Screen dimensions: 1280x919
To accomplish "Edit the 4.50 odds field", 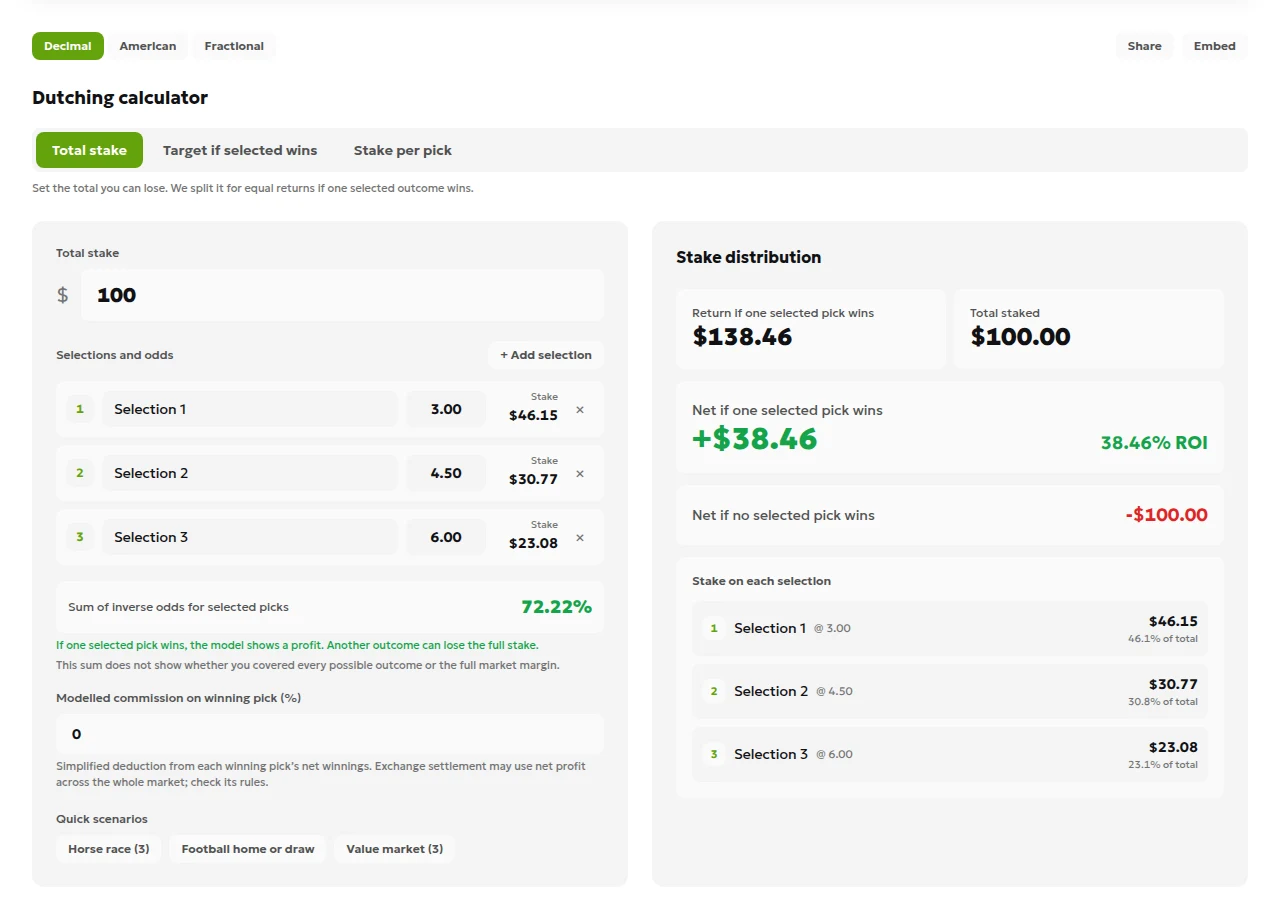I will point(446,473).
